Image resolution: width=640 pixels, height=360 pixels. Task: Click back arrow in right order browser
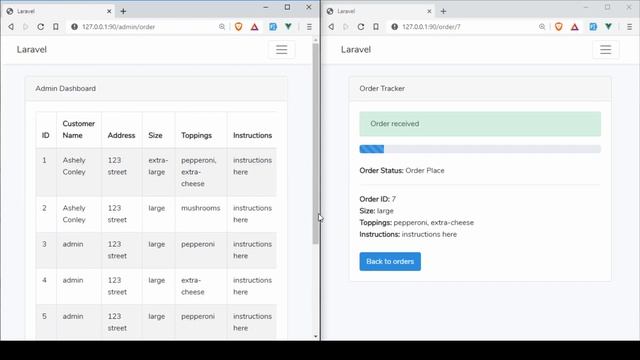coord(331,27)
